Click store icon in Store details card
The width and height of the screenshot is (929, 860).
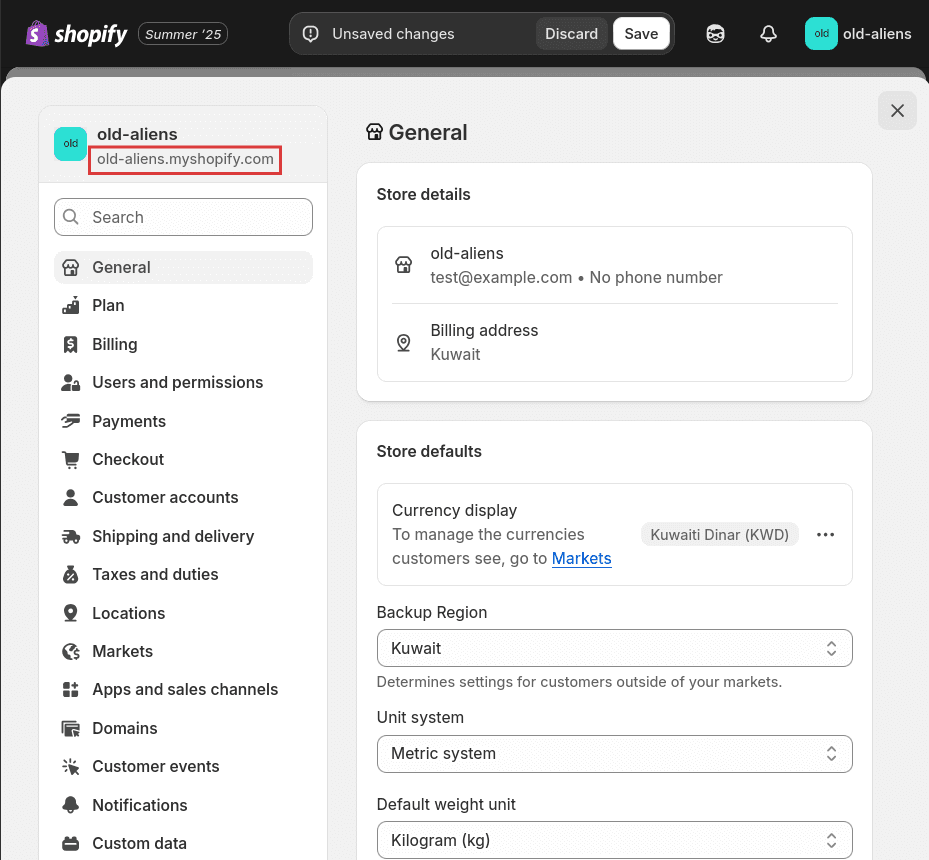pyautogui.click(x=403, y=265)
